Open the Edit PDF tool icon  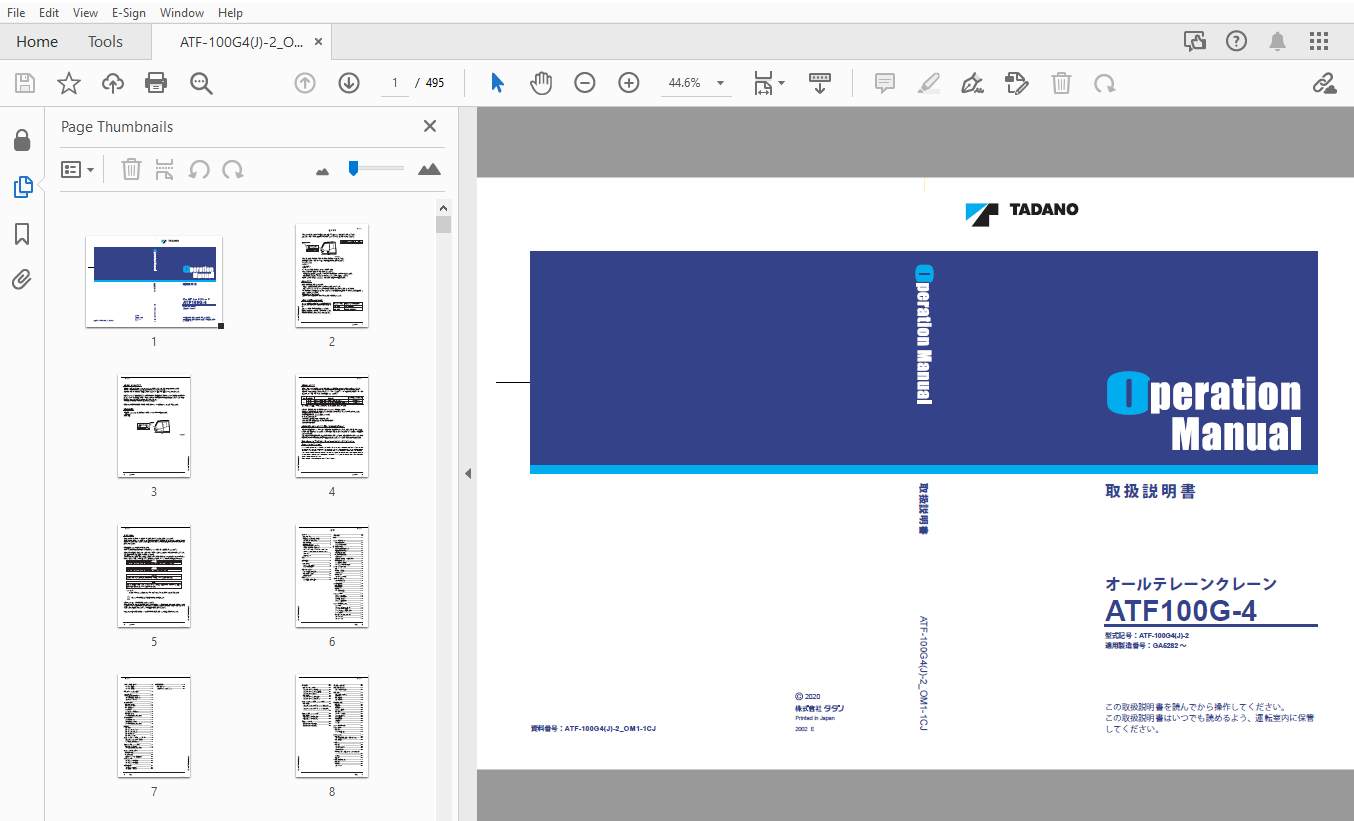click(1017, 83)
